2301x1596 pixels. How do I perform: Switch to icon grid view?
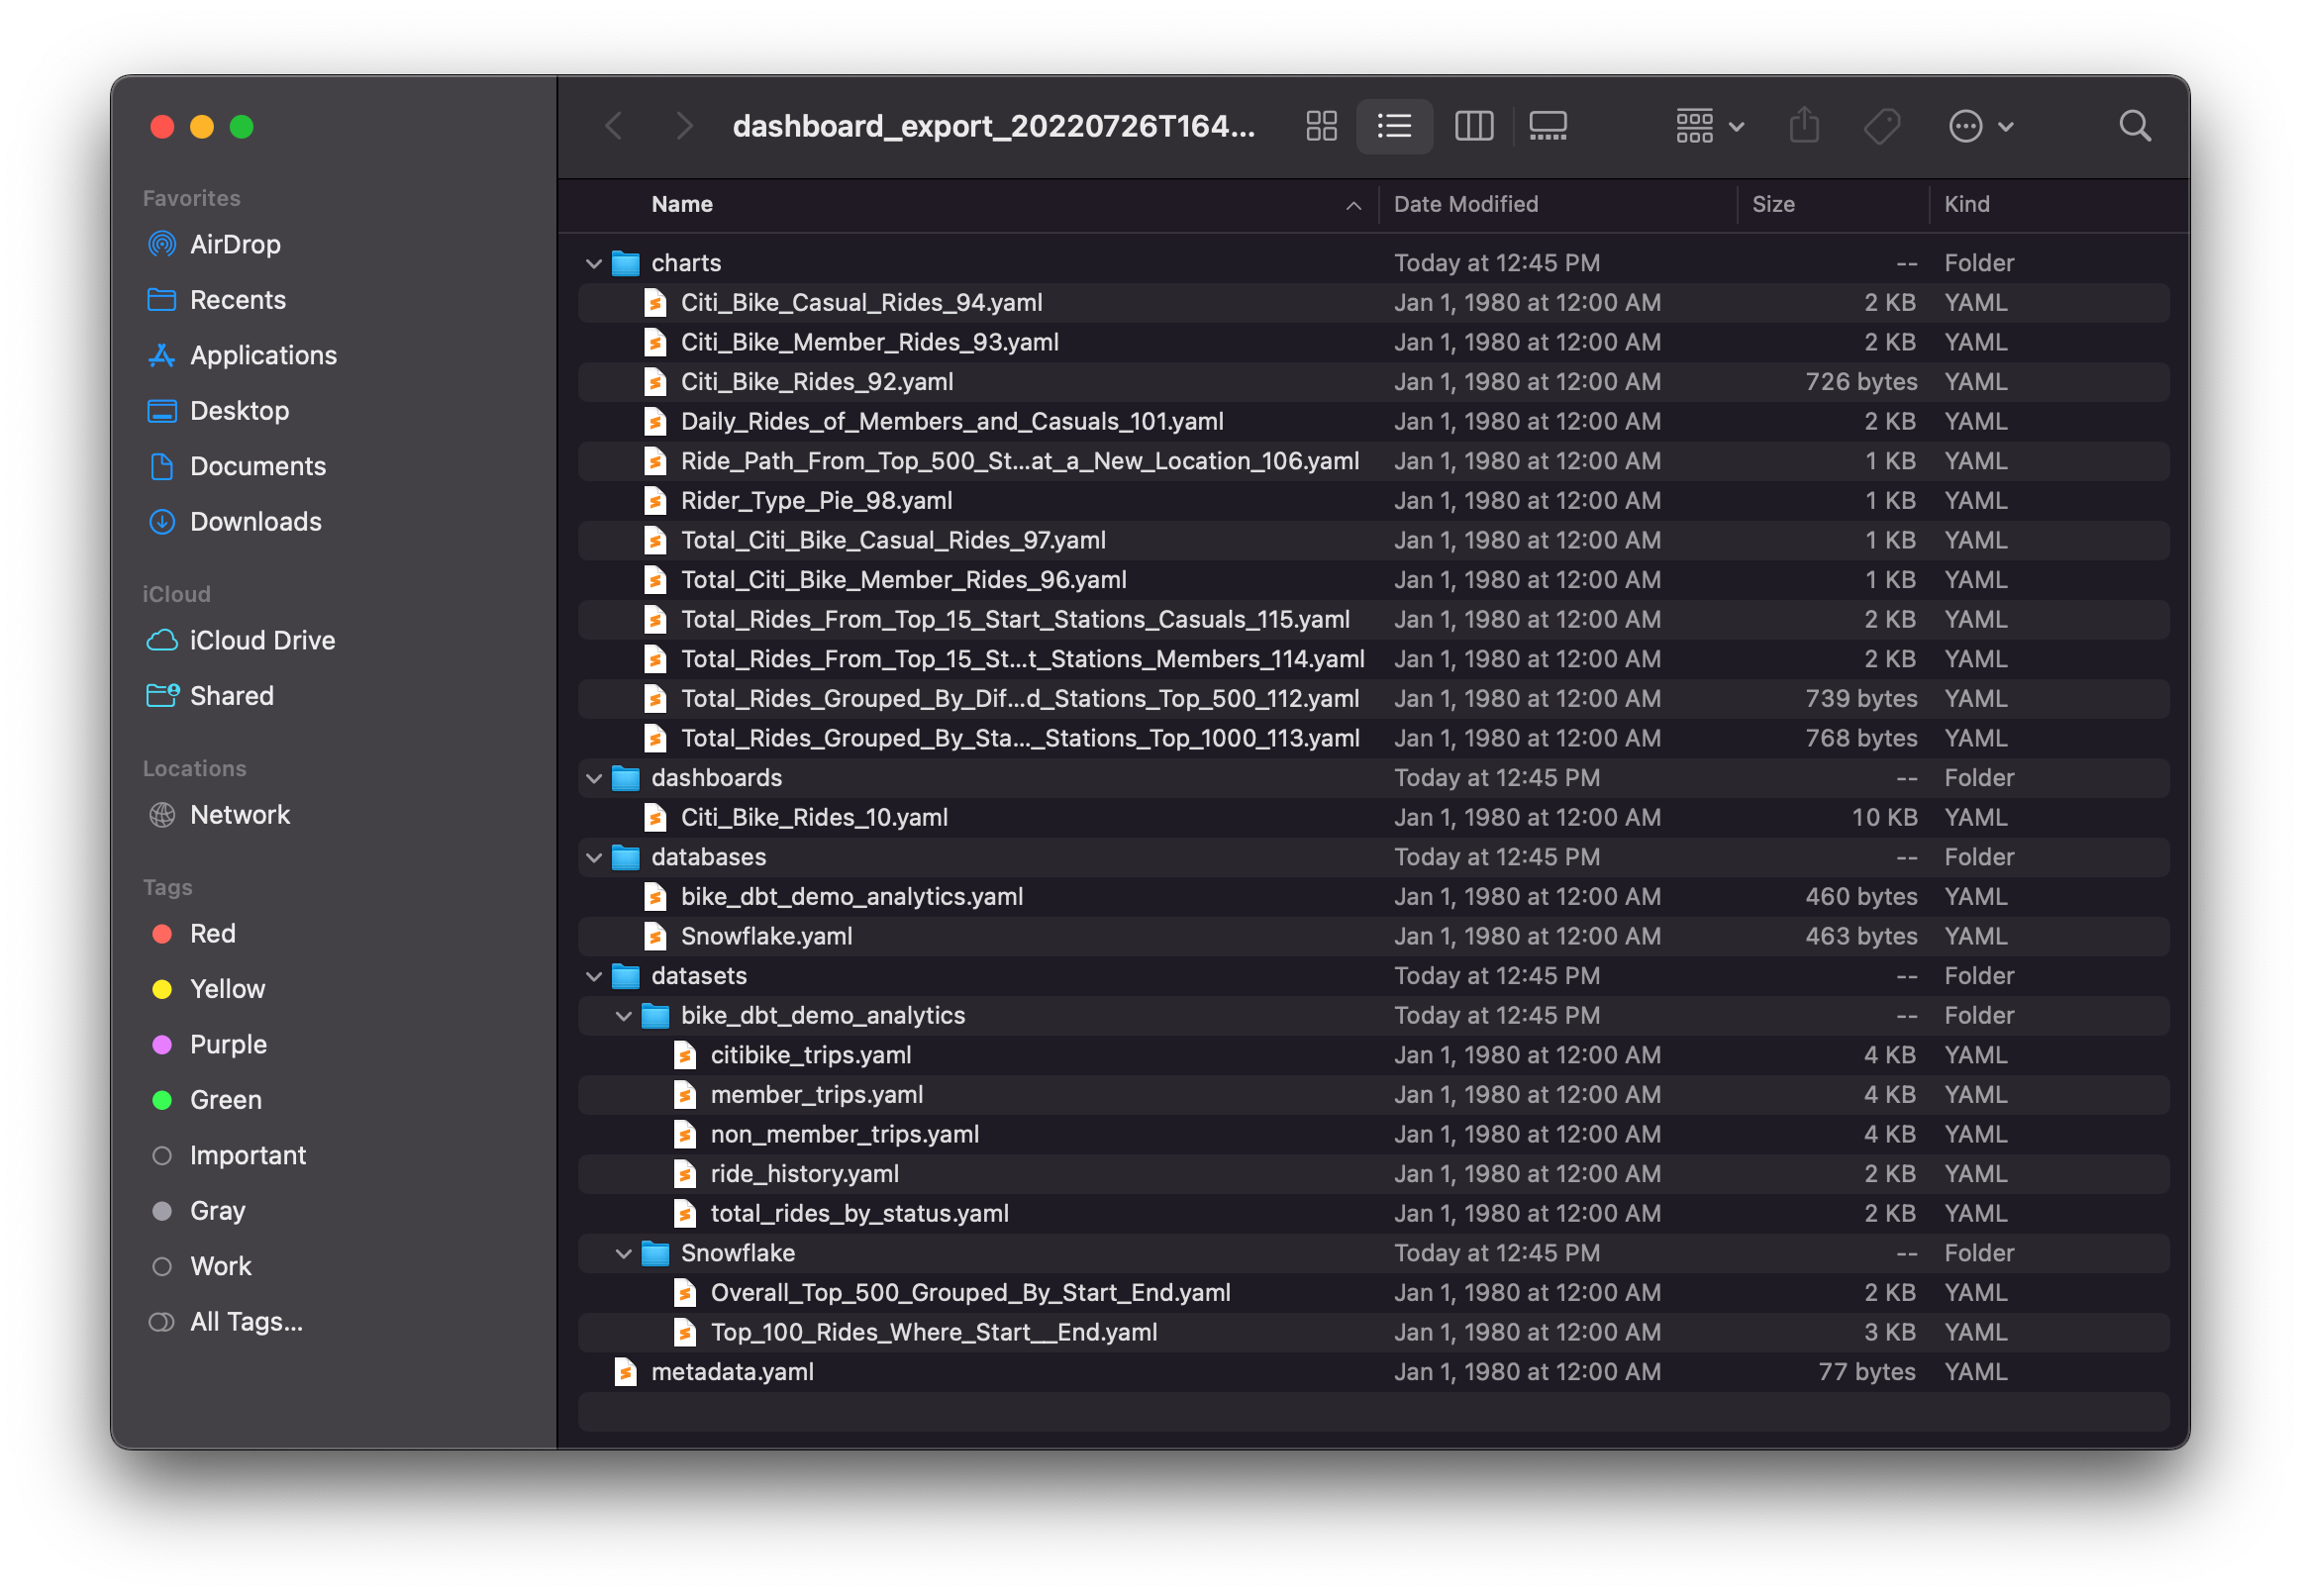tap(1321, 126)
